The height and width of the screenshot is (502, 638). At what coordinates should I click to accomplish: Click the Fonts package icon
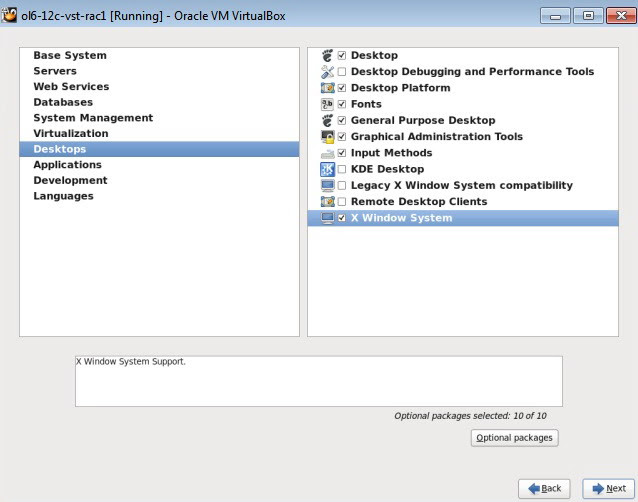327,104
